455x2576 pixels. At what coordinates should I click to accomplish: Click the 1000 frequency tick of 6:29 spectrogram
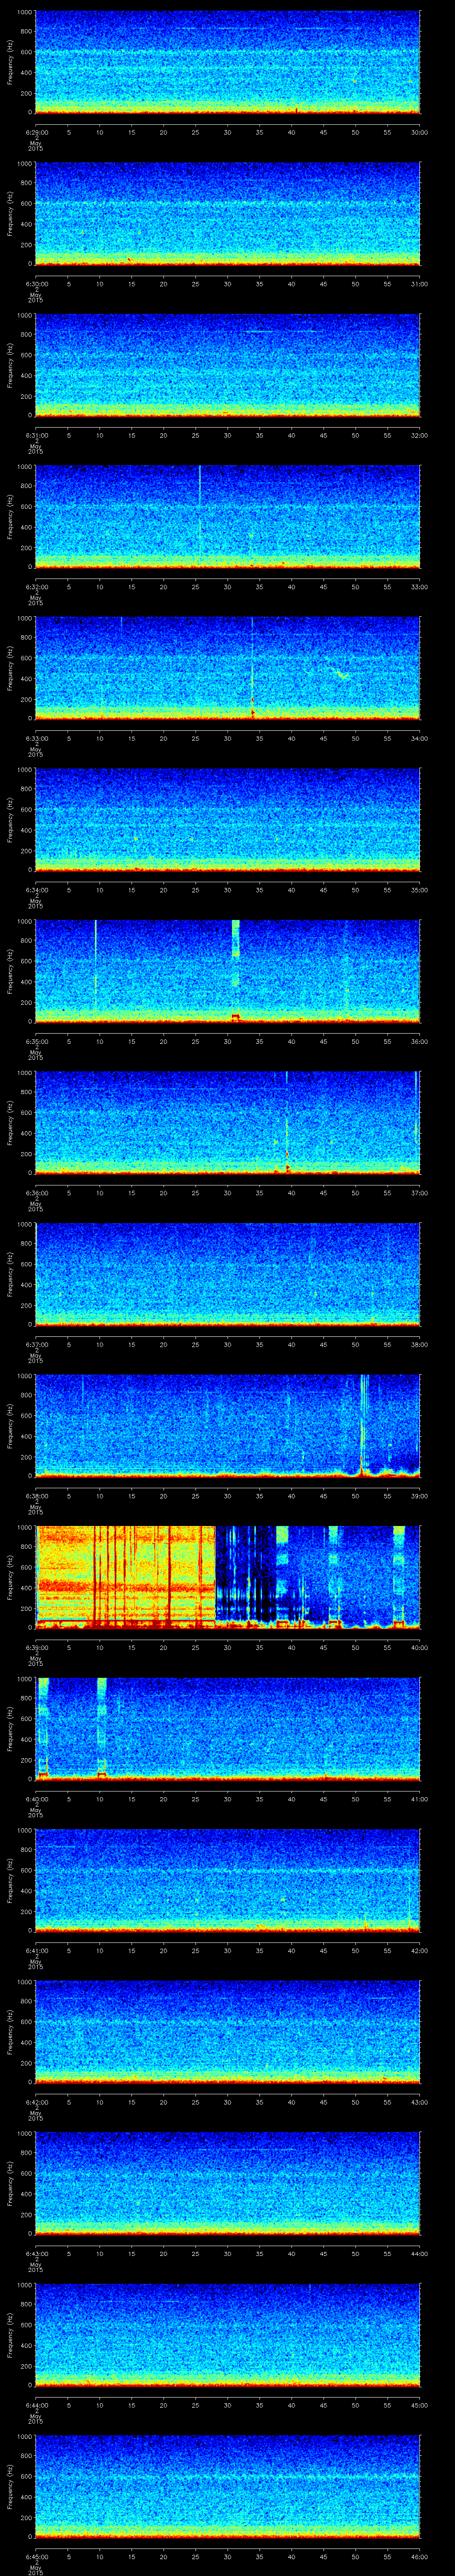tap(25, 12)
